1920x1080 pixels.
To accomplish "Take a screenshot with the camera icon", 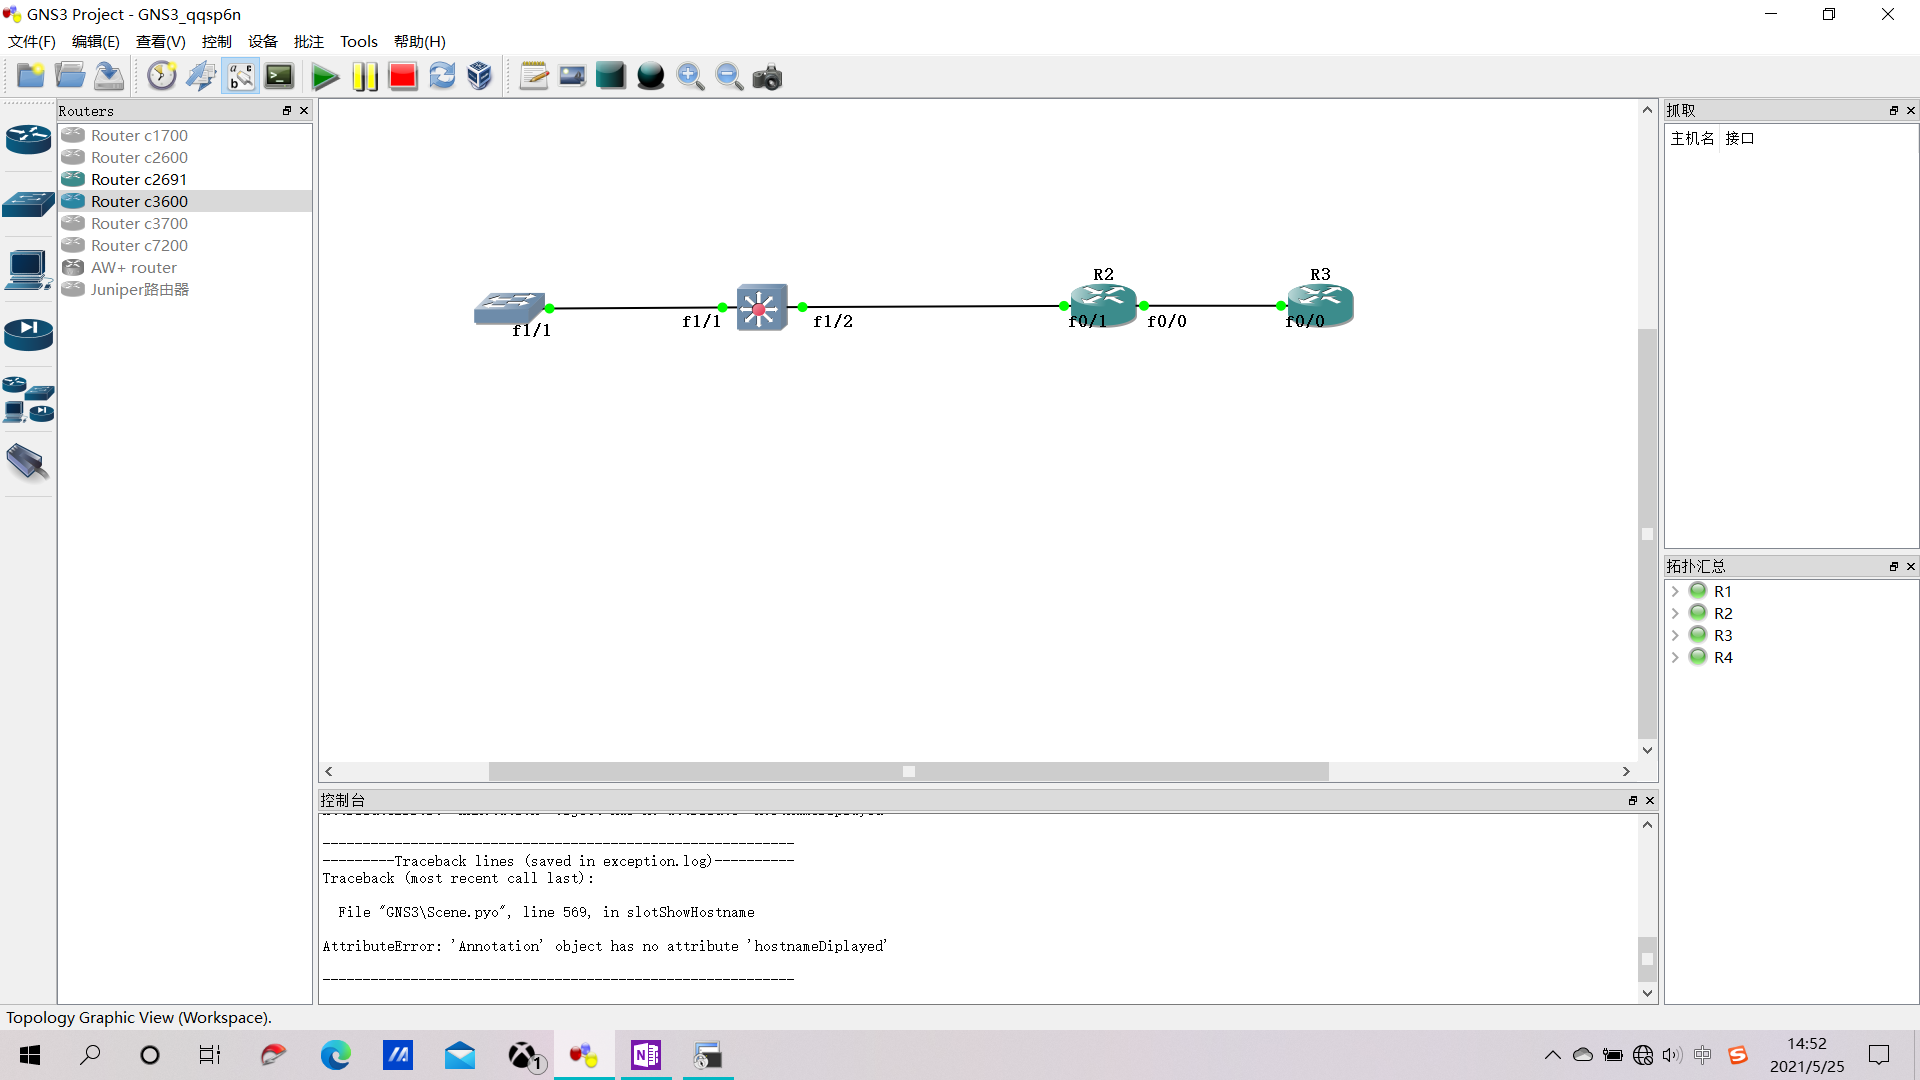I will point(767,76).
